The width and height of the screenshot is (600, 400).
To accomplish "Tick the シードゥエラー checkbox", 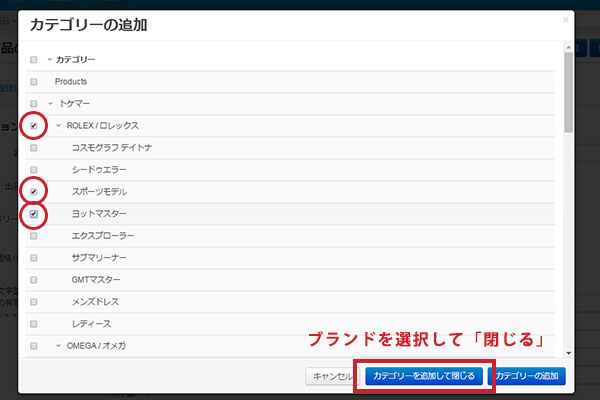I will tap(34, 170).
